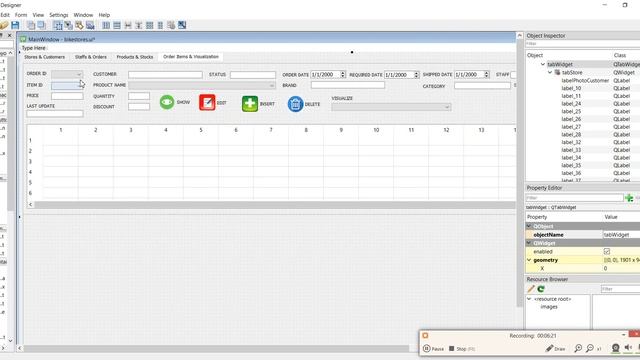This screenshot has width=640, height=360.
Task: Select the Edit Signals/Slots mode icon
Action: [69, 25]
